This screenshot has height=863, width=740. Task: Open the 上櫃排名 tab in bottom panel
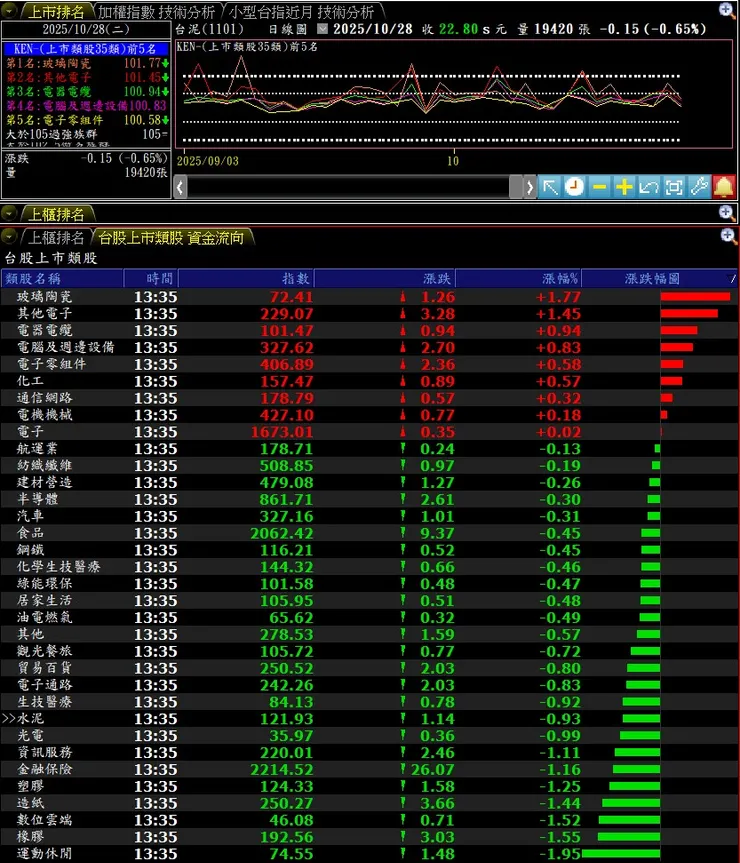tap(55, 237)
